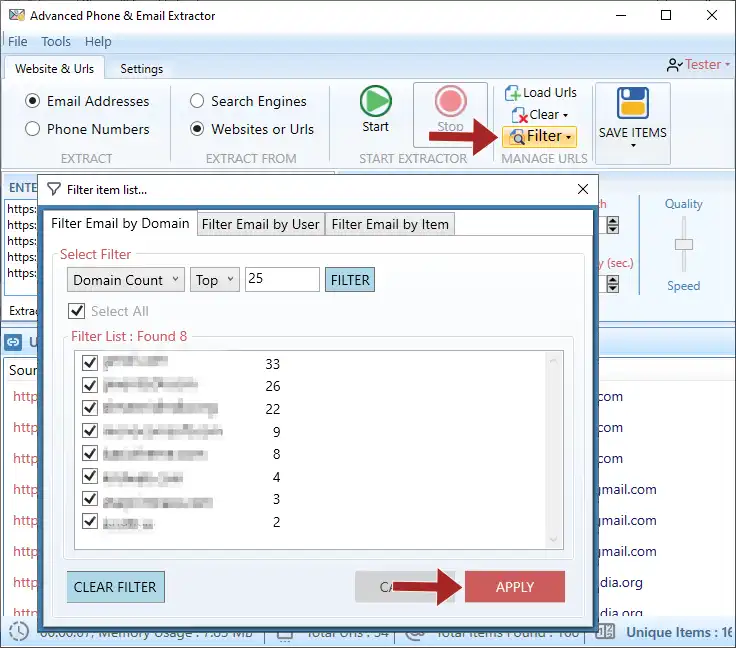Select Search Engines radio button
The width and height of the screenshot is (736, 648).
tap(197, 101)
